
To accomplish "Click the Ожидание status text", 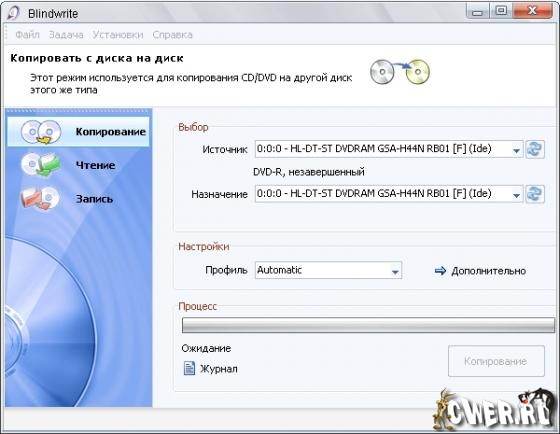I will point(206,348).
